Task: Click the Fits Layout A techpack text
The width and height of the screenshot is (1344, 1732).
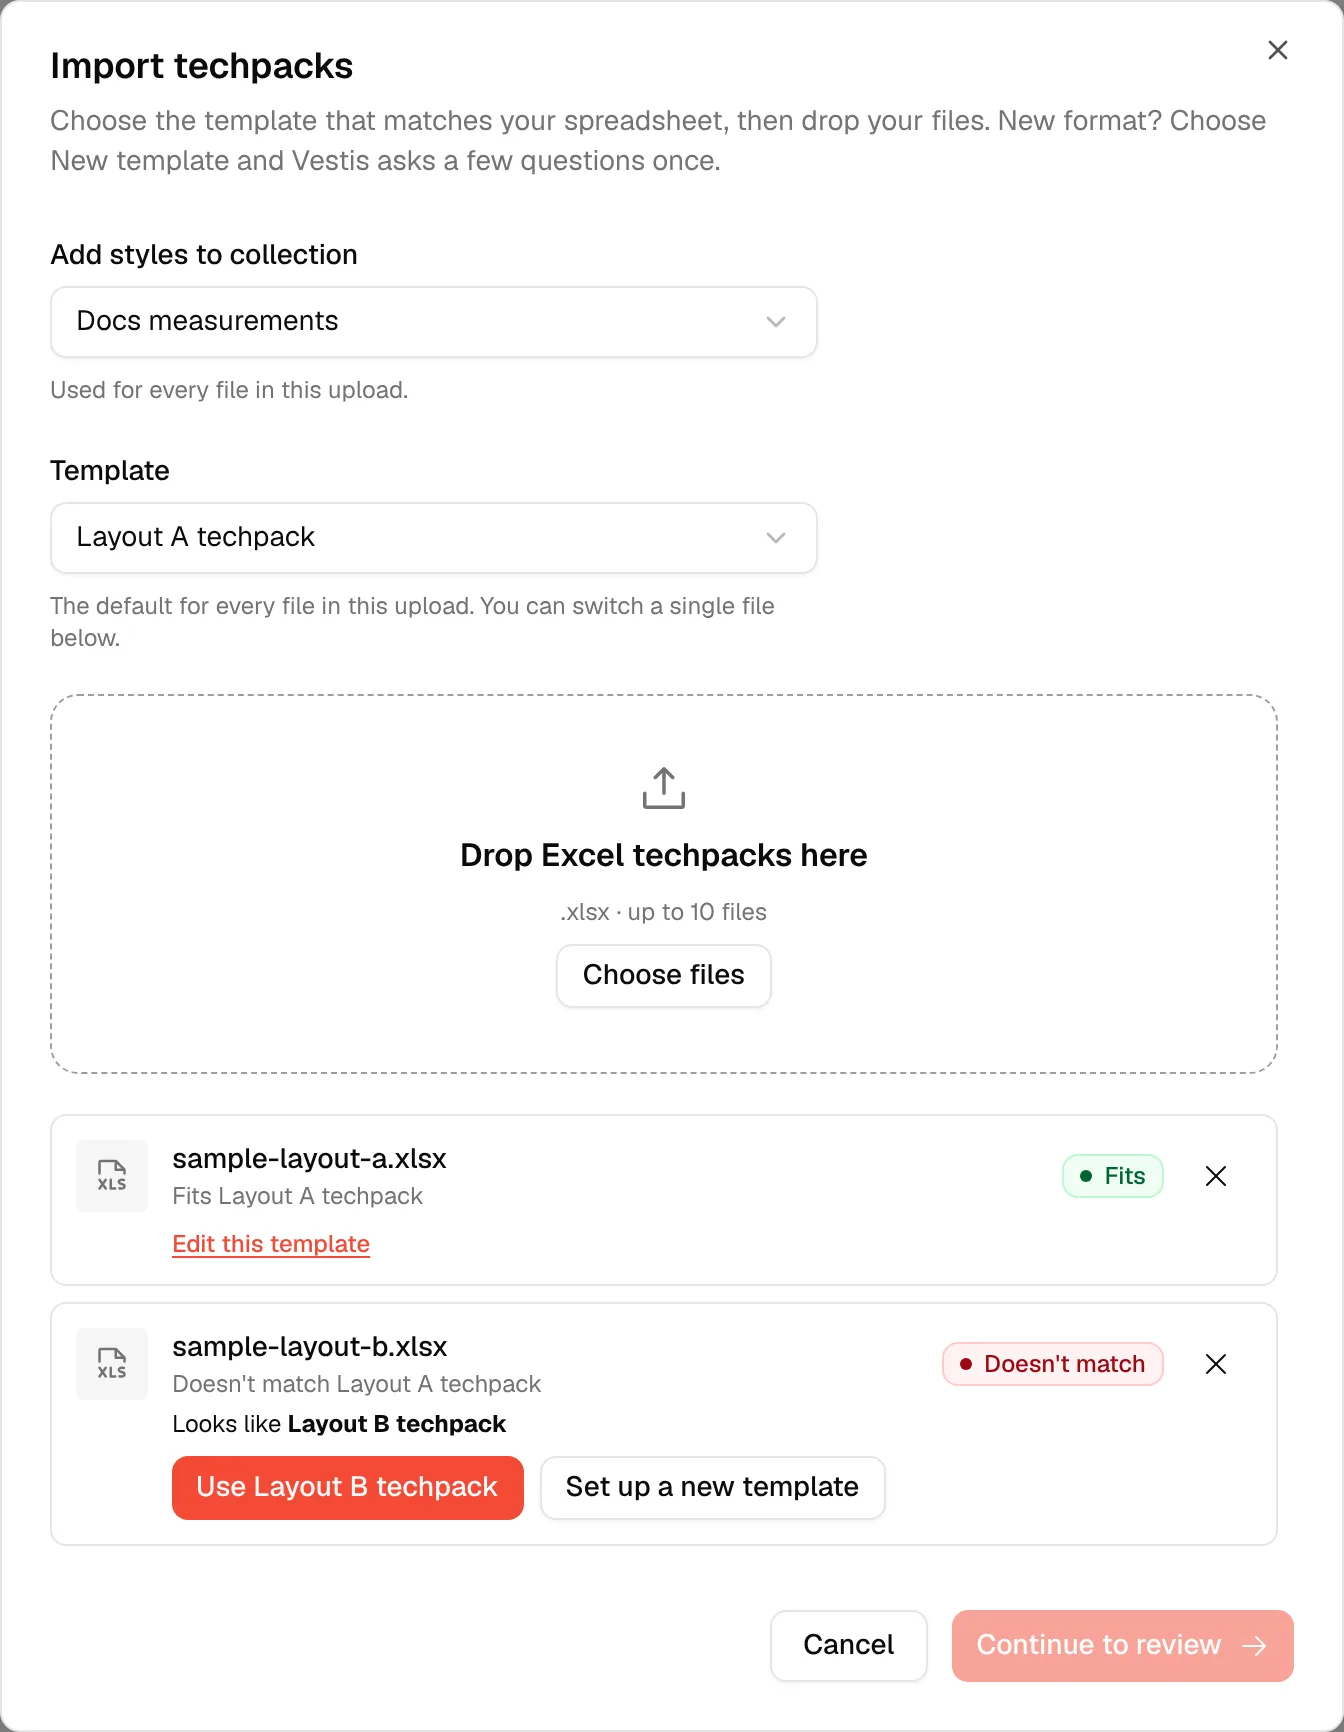Action: coord(297,1196)
